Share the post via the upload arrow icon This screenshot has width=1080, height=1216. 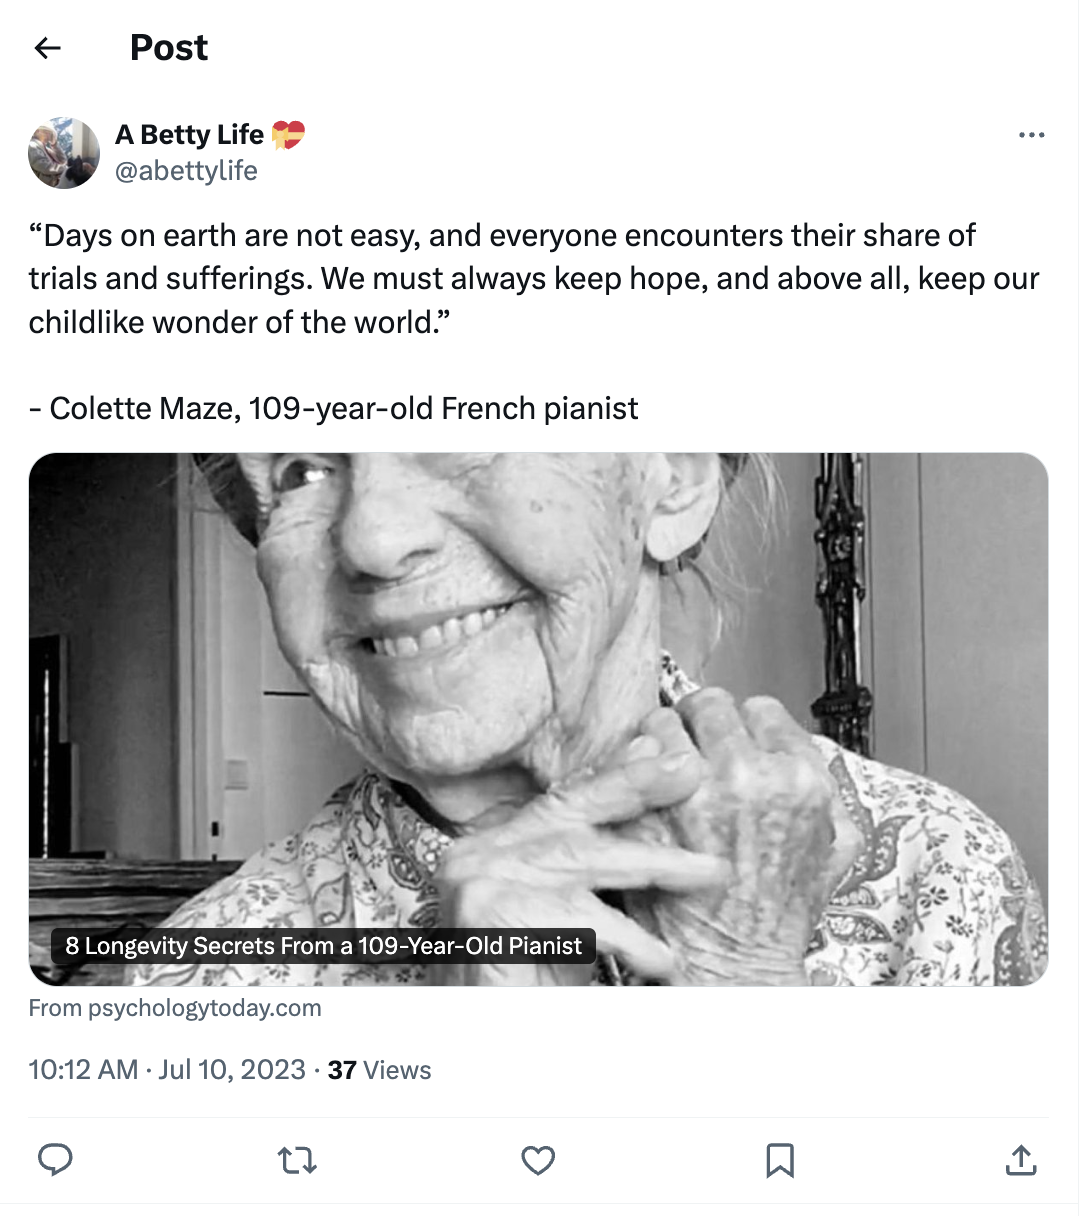click(x=1021, y=1160)
